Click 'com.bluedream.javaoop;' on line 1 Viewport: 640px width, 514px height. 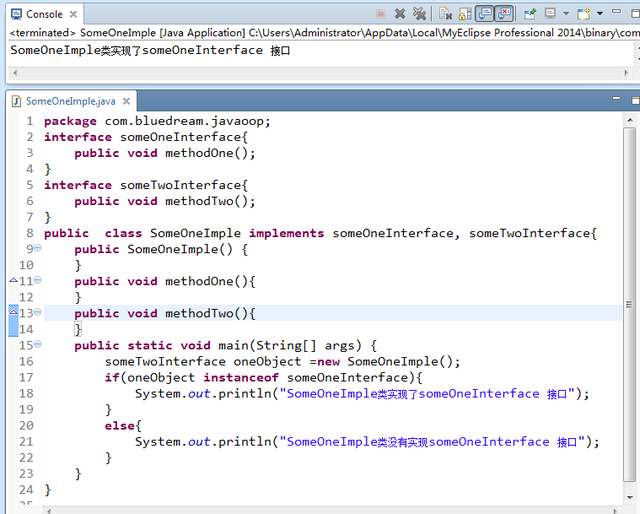point(188,121)
